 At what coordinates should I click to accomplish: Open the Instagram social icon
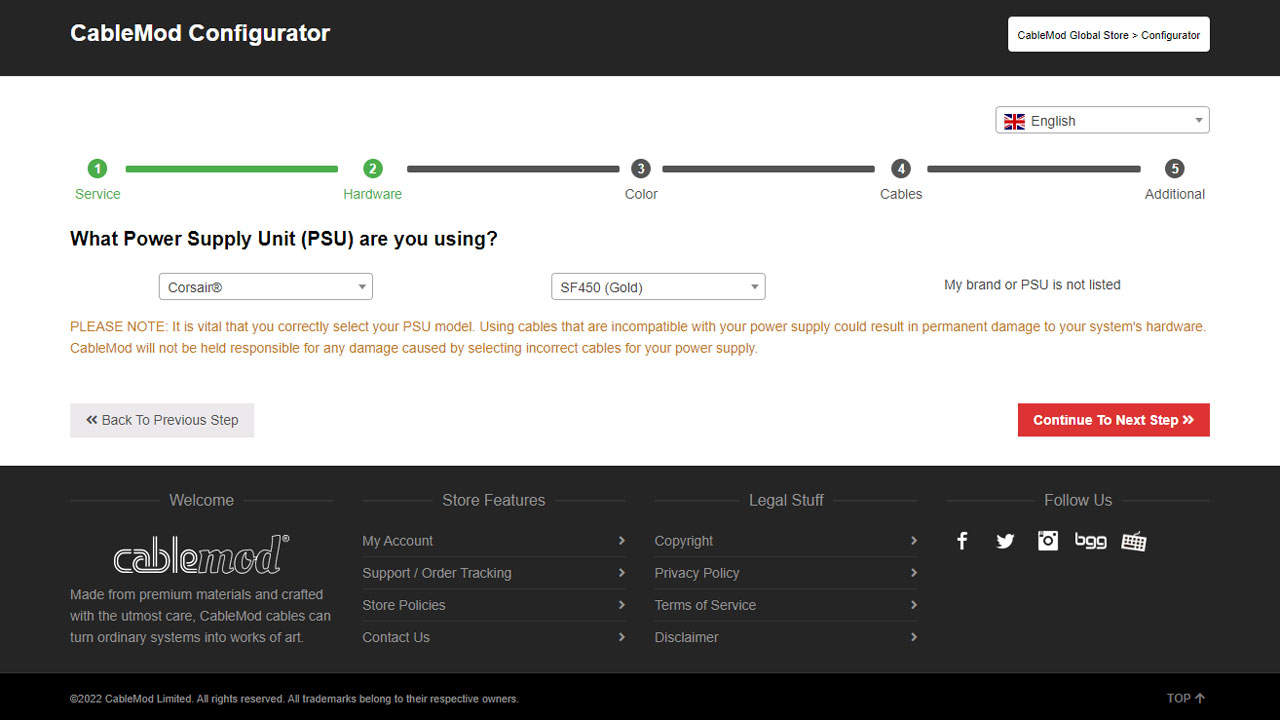coord(1048,541)
